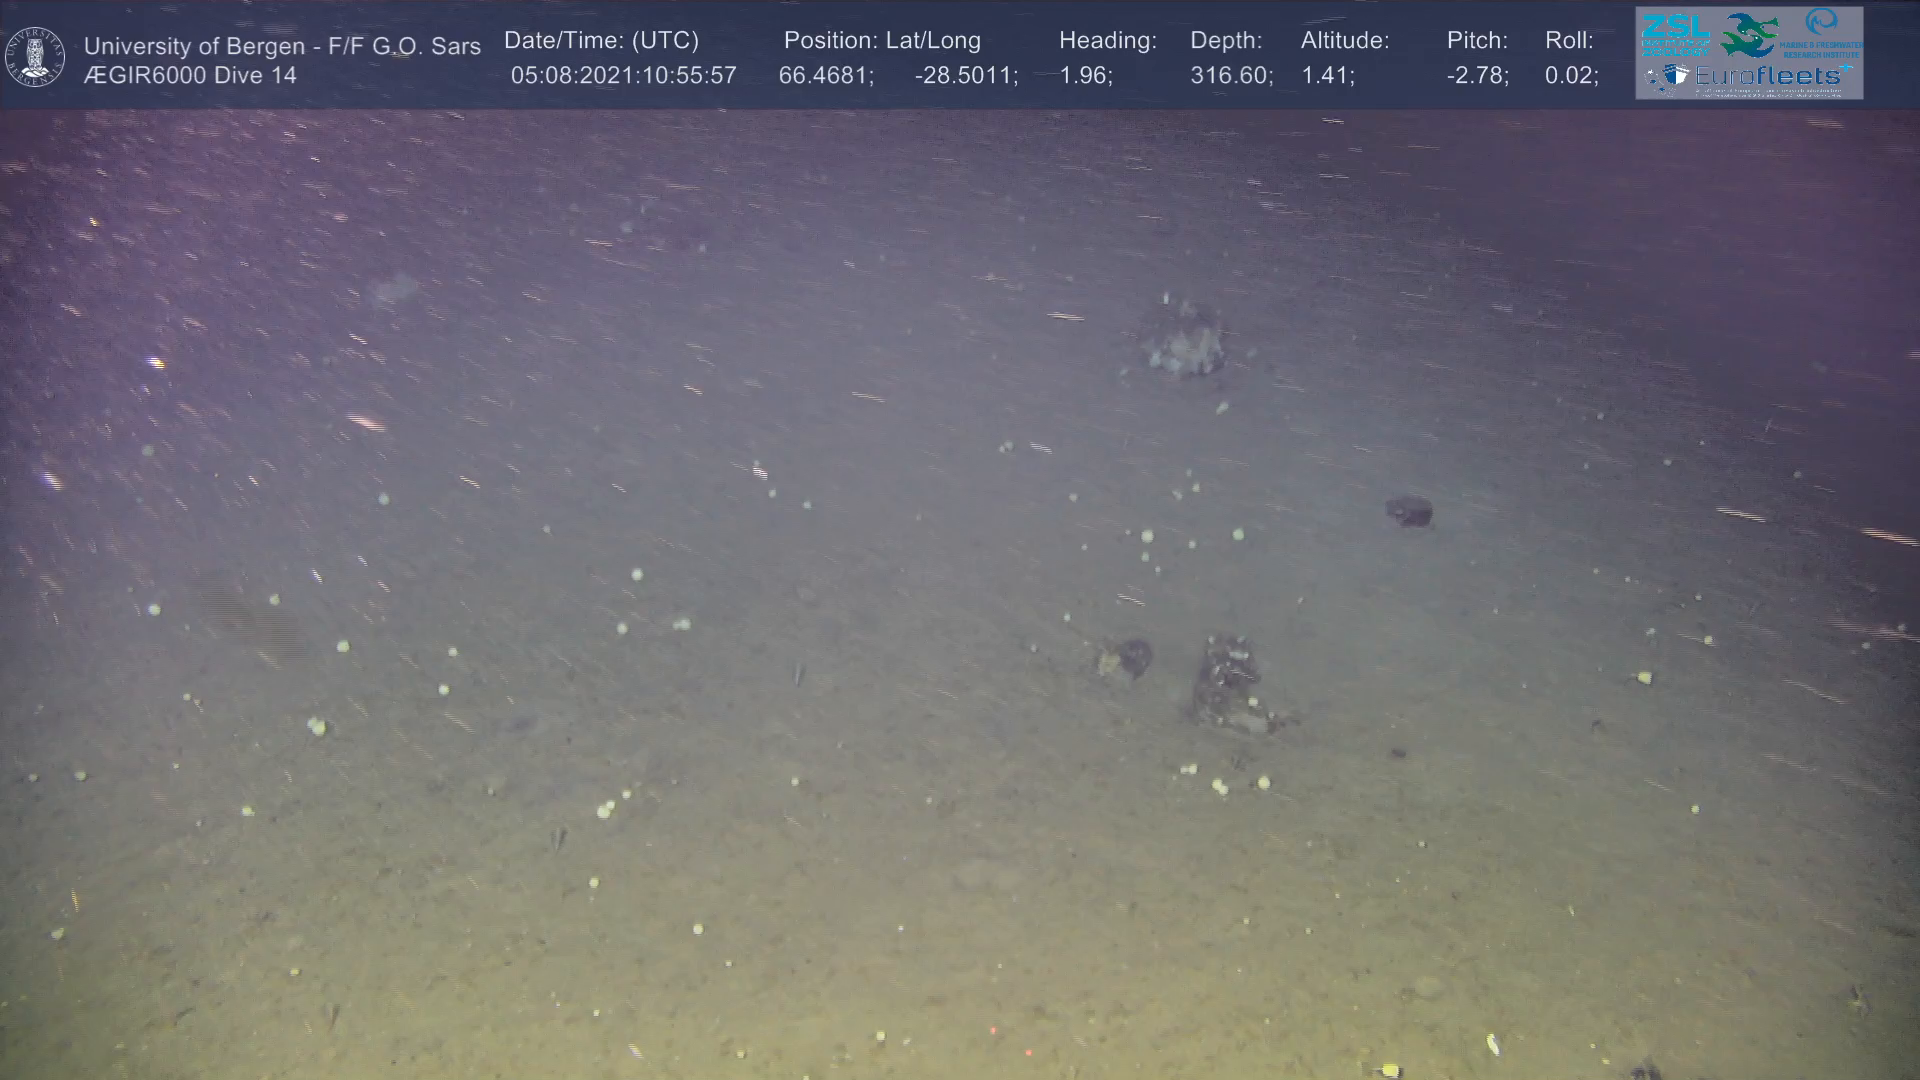Click the green-blue twin fish logo
This screenshot has width=1920, height=1080.
[x=1749, y=34]
